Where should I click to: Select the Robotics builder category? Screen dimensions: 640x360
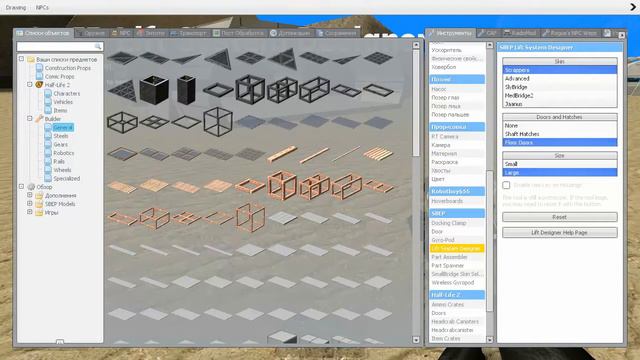(x=64, y=153)
